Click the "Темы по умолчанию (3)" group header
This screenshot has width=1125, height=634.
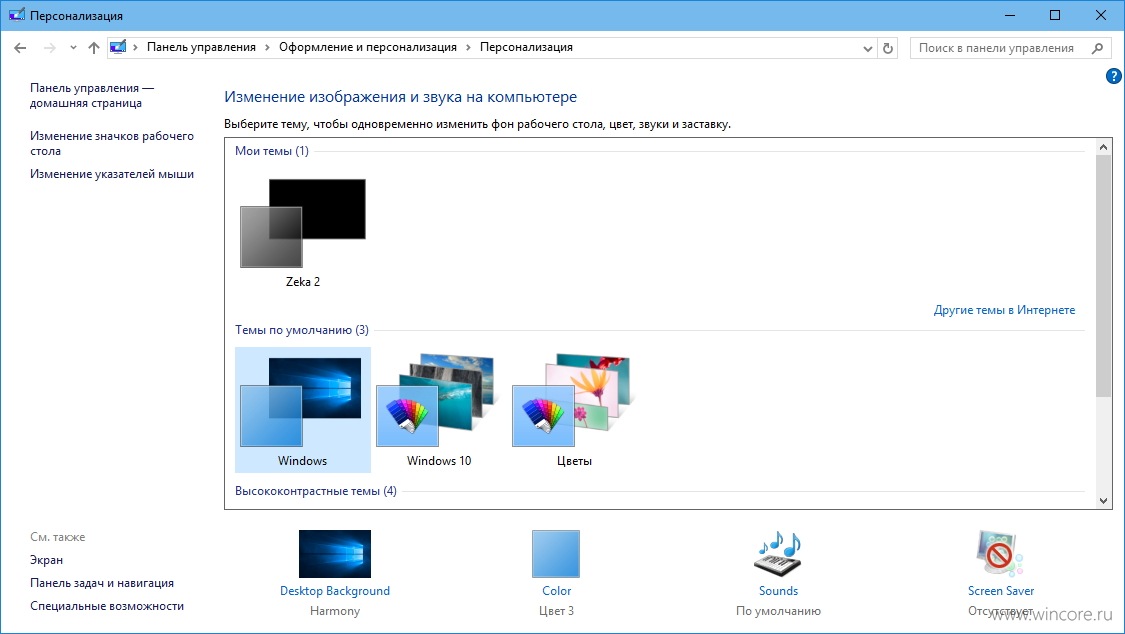click(302, 330)
